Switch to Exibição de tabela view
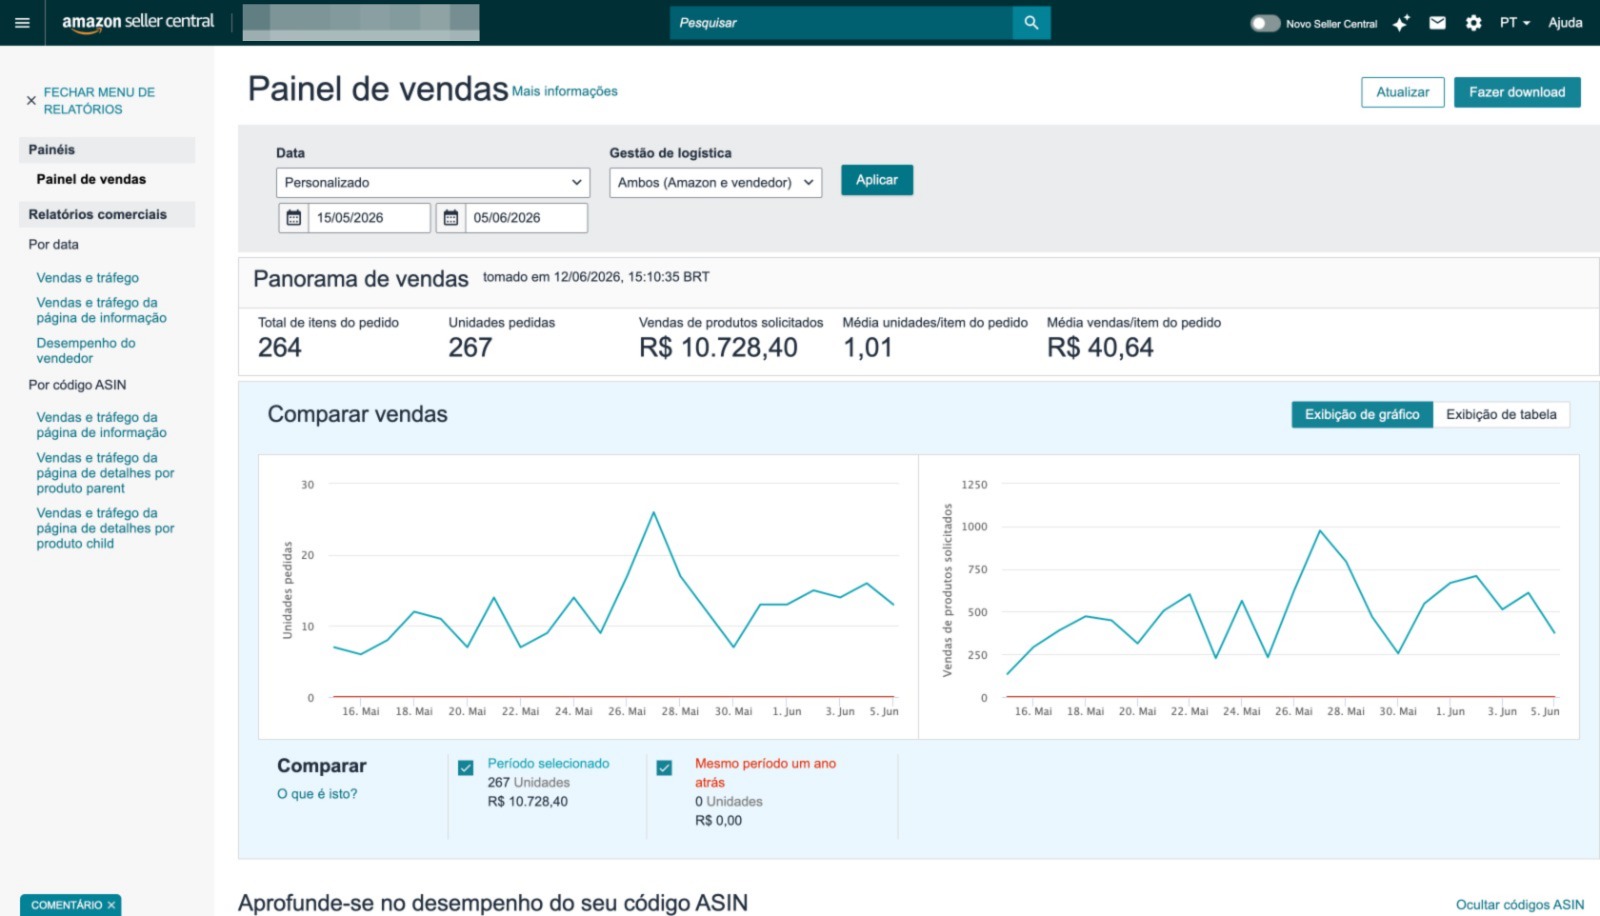1600x916 pixels. click(x=1501, y=414)
